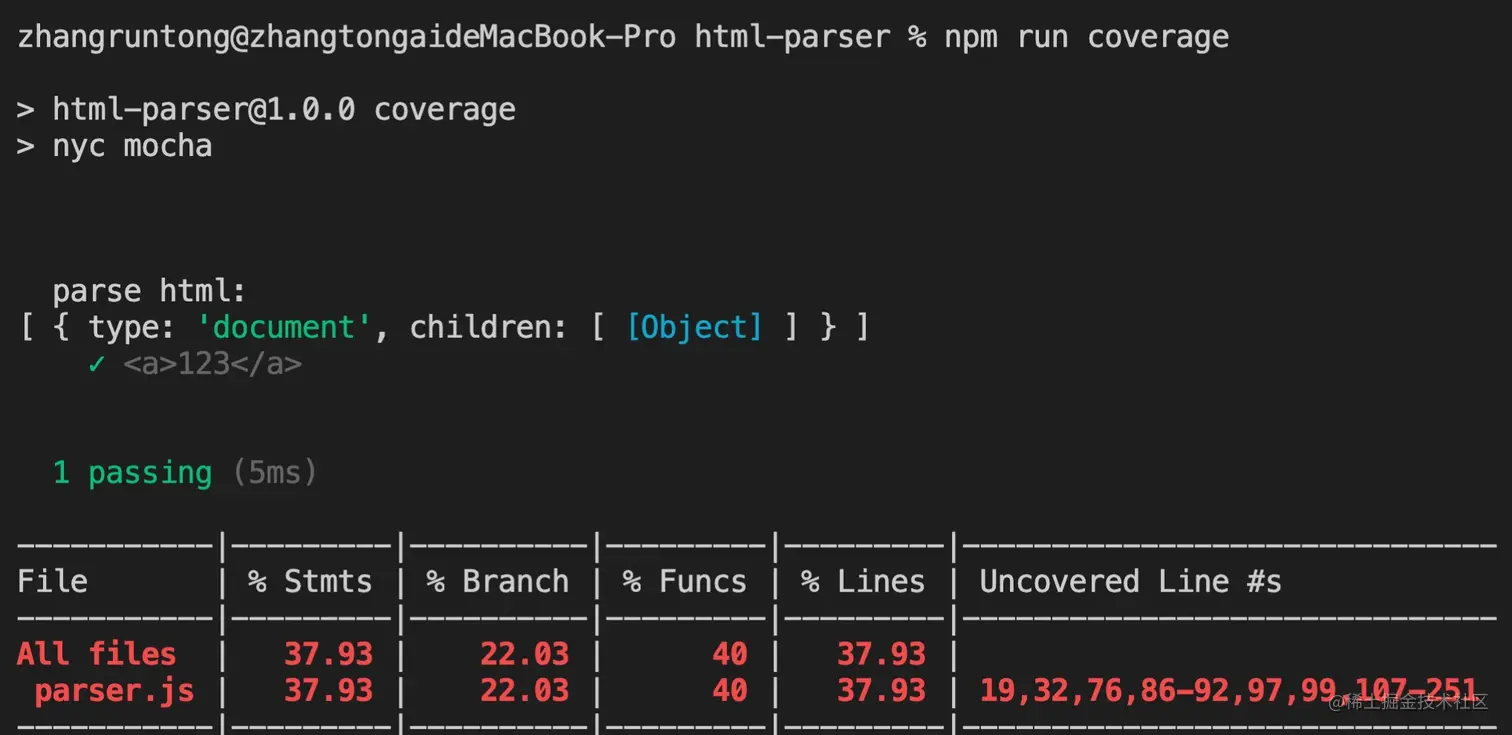Image resolution: width=1512 pixels, height=735 pixels.
Task: Click the 'File' column header
Action: (x=52, y=581)
